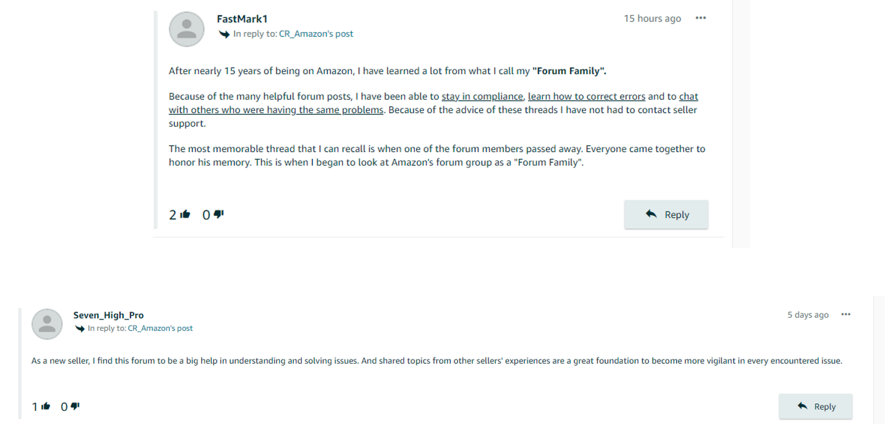Viewport: 892px width, 424px height.
Task: Click the '5 days ago' timestamp
Action: tap(808, 315)
